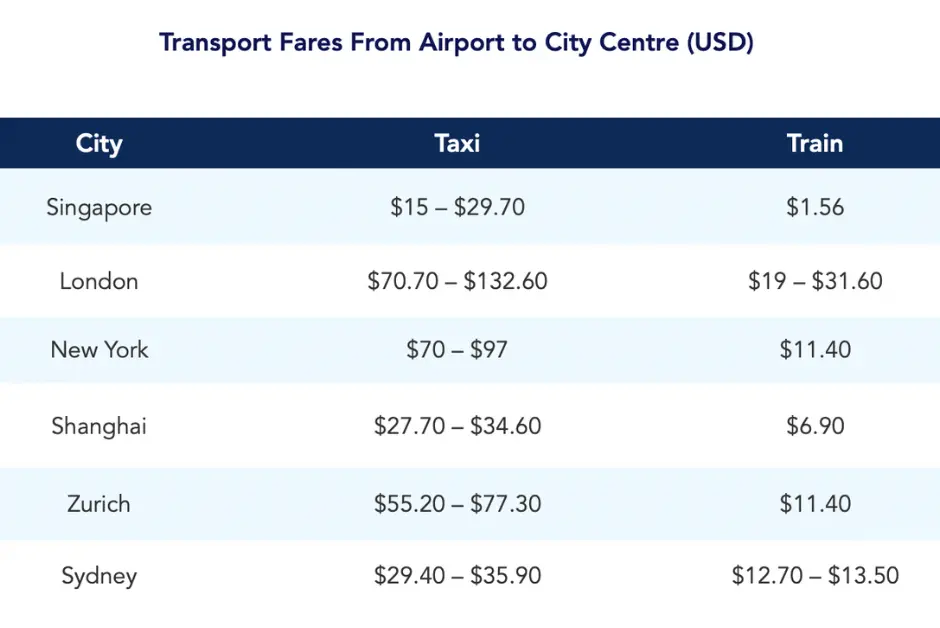940x628 pixels.
Task: Click Sydney taxi fare $29.40 – $35.90
Action: pos(457,576)
